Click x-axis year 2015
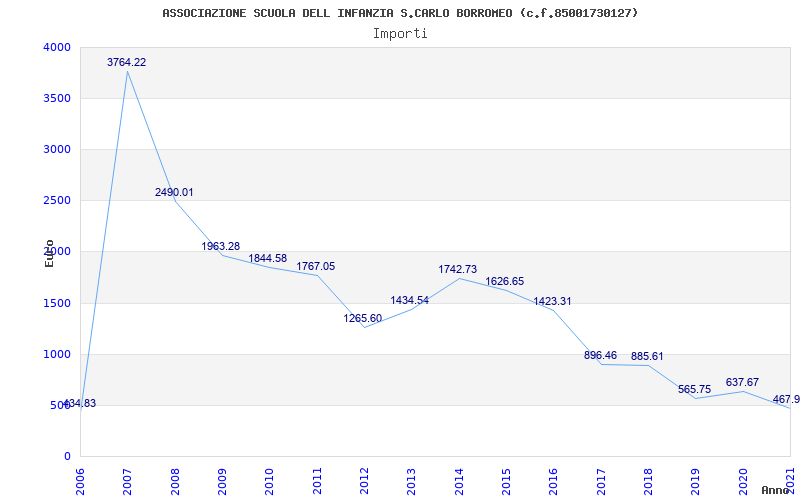Viewport: 800px width, 500px height. click(x=506, y=481)
